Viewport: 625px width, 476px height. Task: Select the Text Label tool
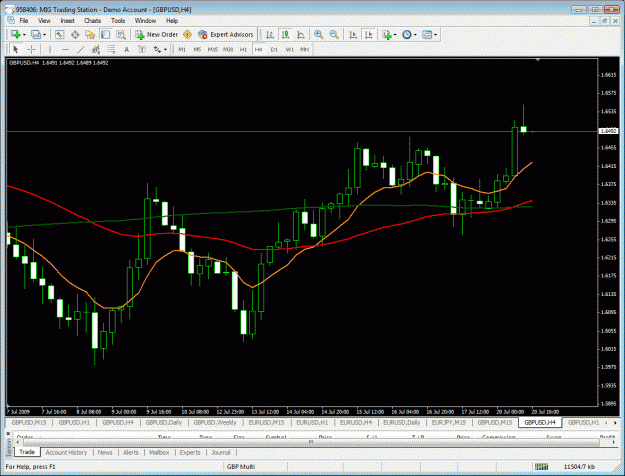coord(142,49)
